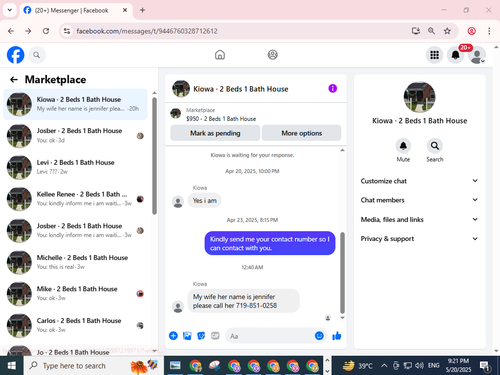Click the chat list scrollbar

(x=154, y=156)
